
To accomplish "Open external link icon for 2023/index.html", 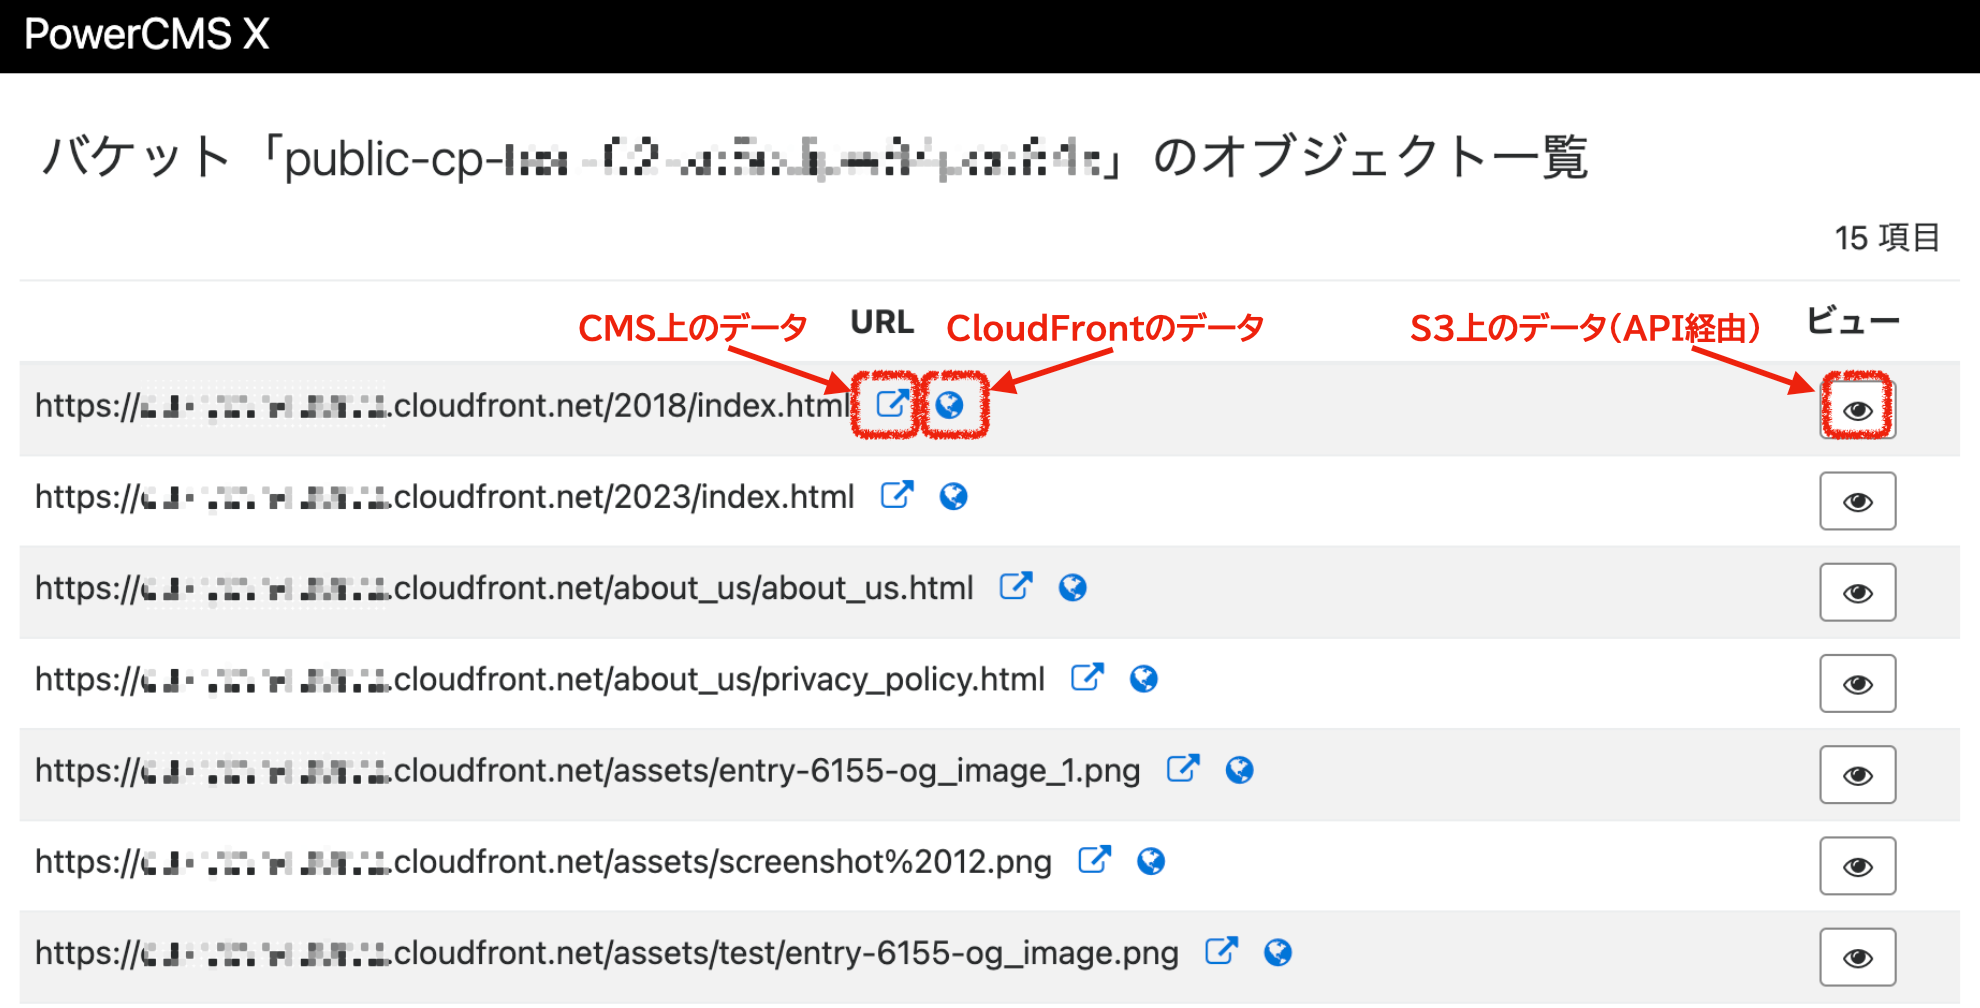I will 898,496.
